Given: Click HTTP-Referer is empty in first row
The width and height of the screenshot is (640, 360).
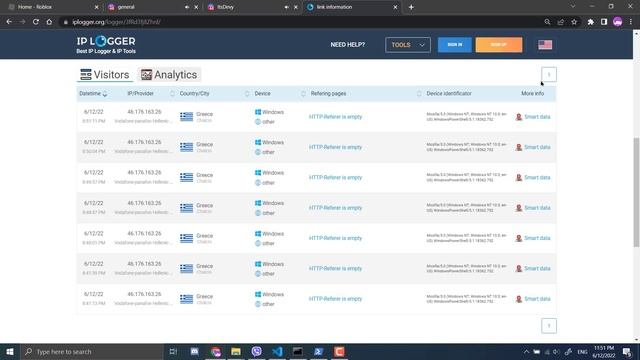Looking at the screenshot, I should tap(336, 117).
